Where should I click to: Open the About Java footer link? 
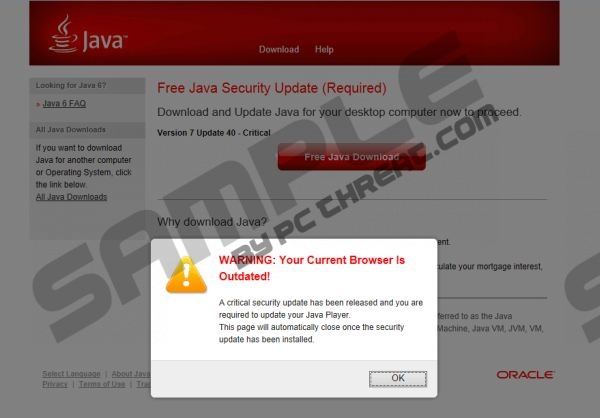point(131,374)
